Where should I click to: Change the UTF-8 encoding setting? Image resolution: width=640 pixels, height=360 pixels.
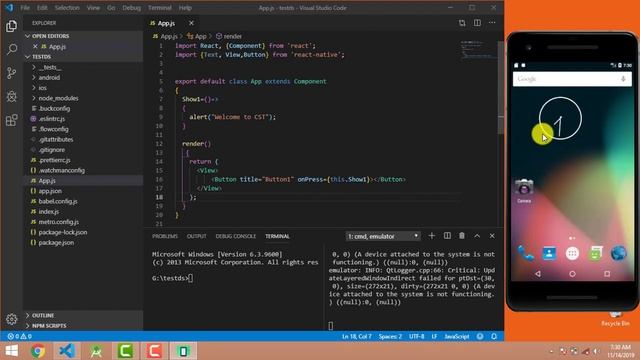coord(417,336)
